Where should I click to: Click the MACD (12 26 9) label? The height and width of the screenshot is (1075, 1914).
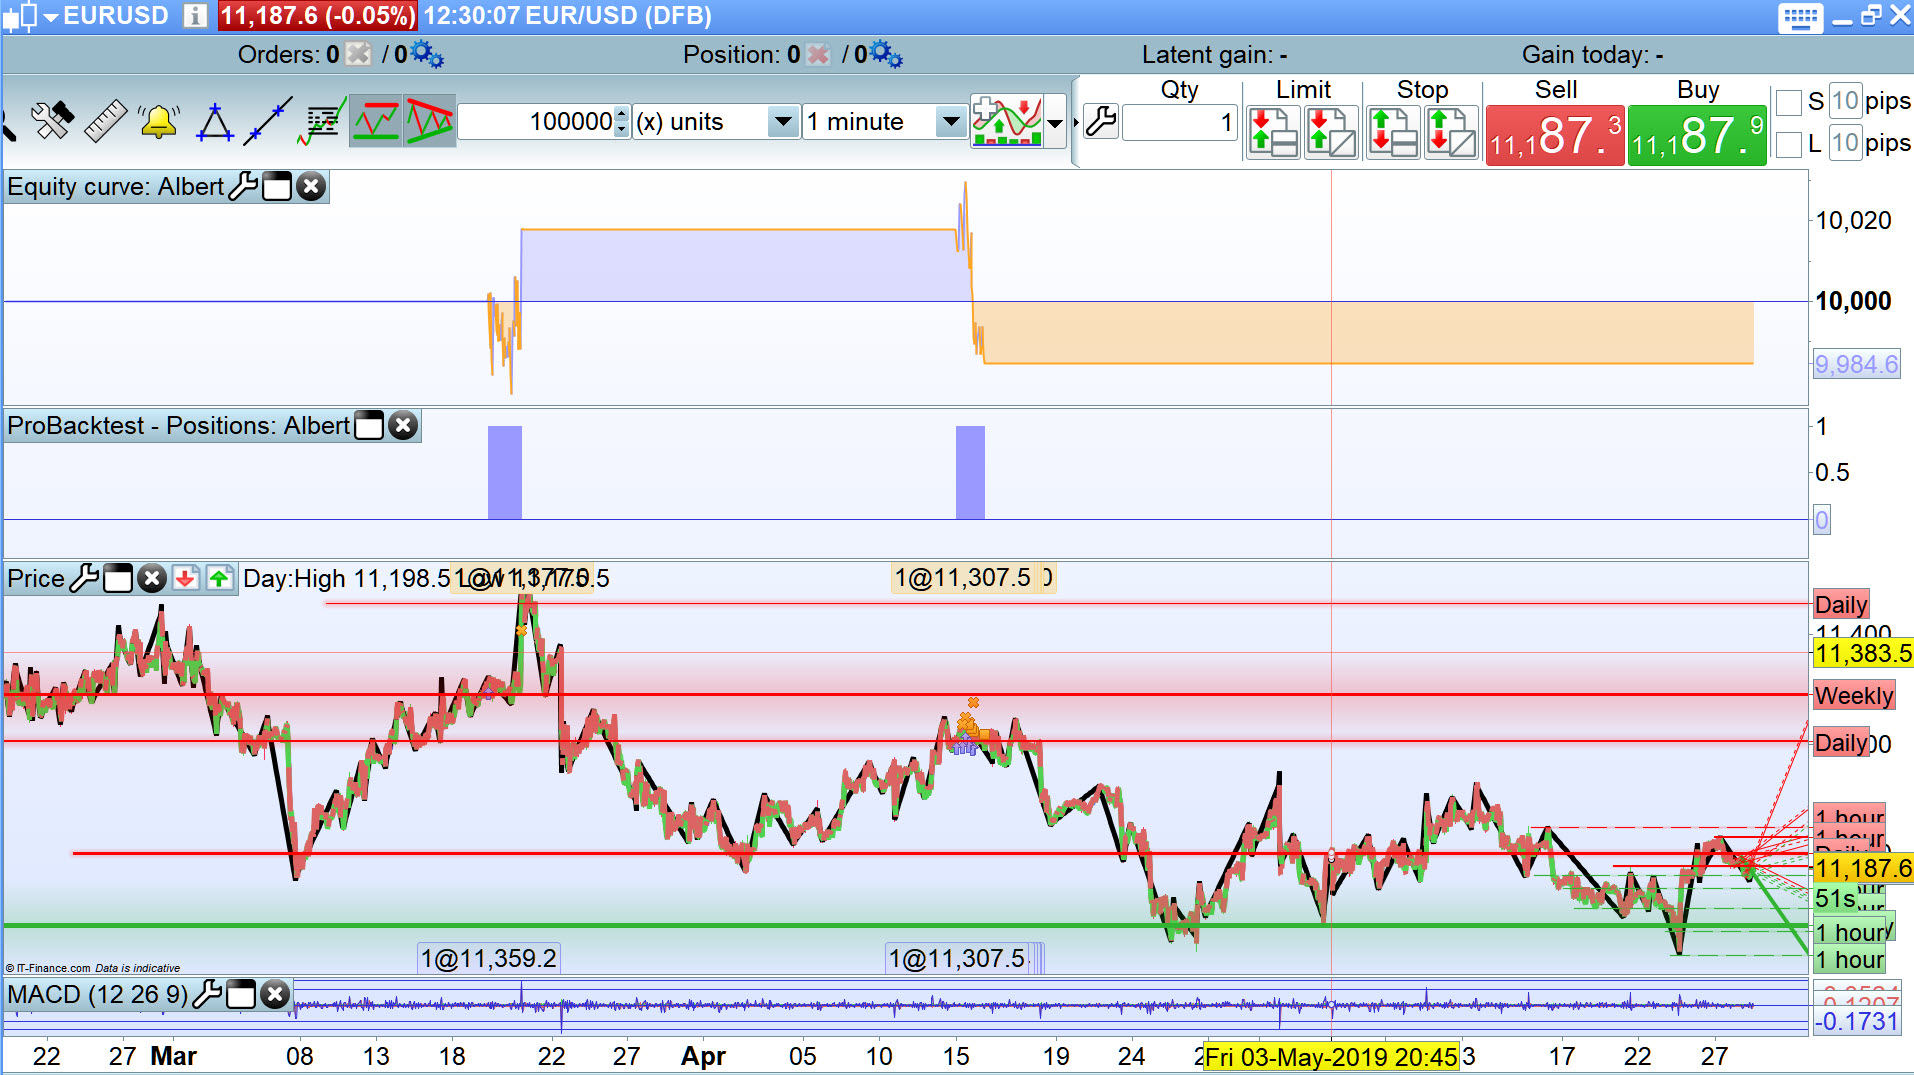coord(97,995)
